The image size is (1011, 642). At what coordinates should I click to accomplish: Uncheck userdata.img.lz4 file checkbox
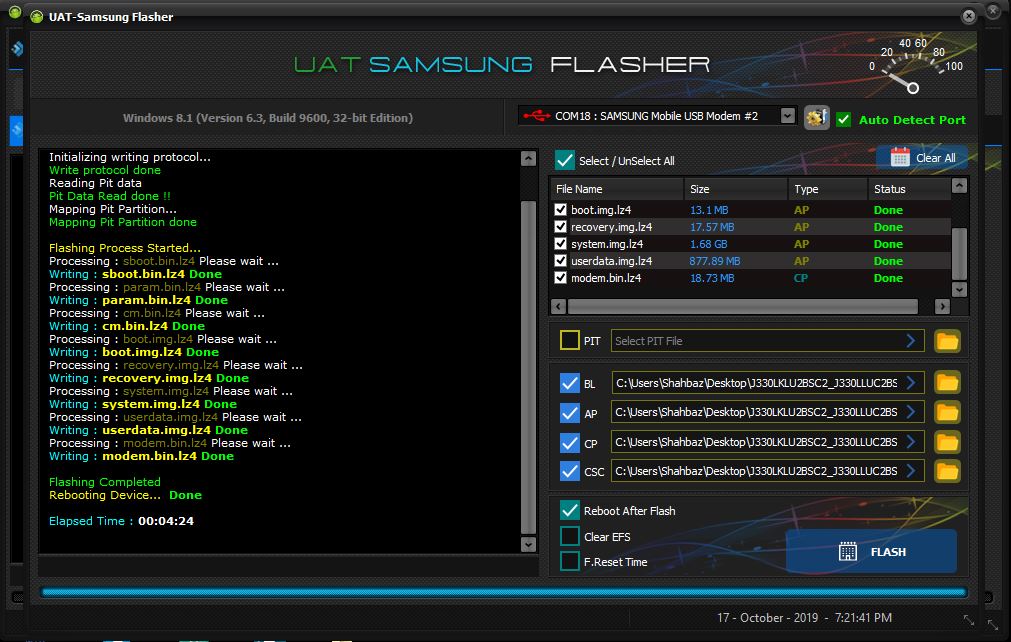click(x=560, y=261)
